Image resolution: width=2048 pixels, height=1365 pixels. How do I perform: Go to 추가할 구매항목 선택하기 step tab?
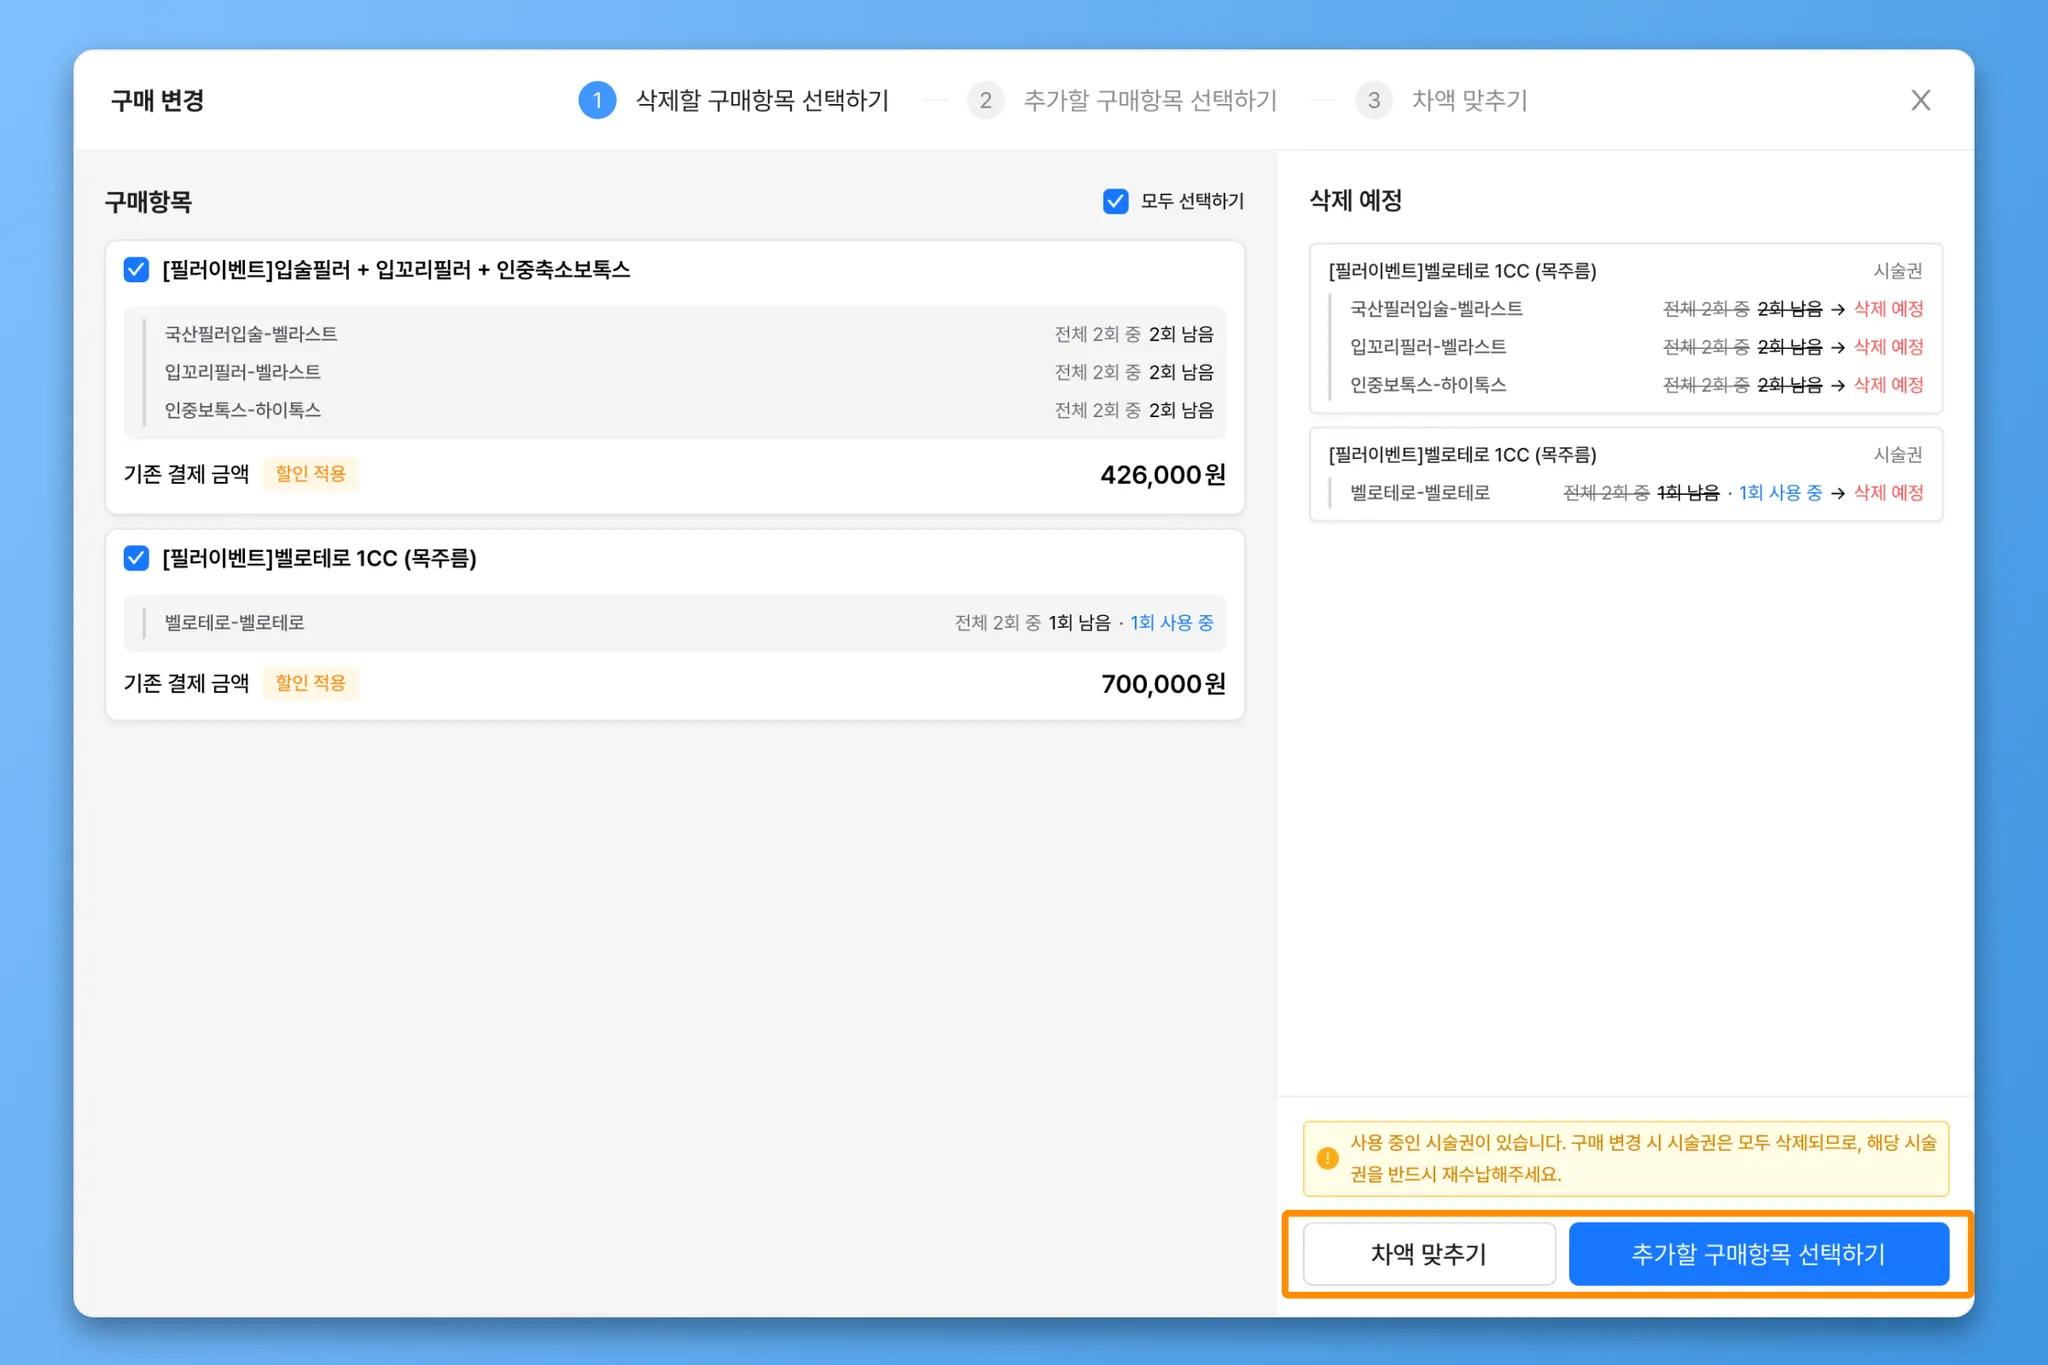coord(1150,100)
